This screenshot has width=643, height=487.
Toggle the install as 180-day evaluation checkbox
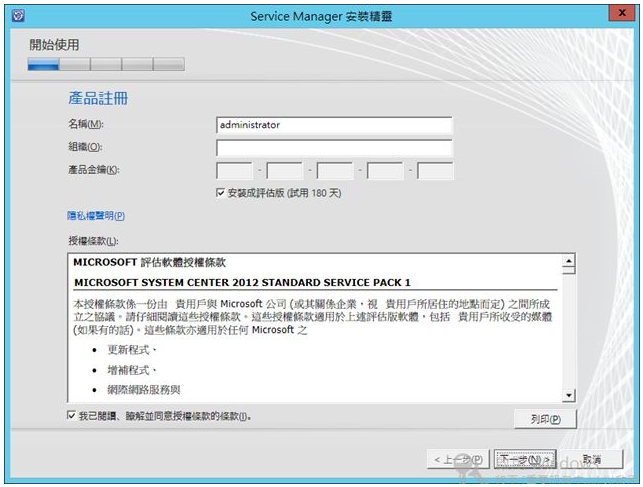coord(220,193)
